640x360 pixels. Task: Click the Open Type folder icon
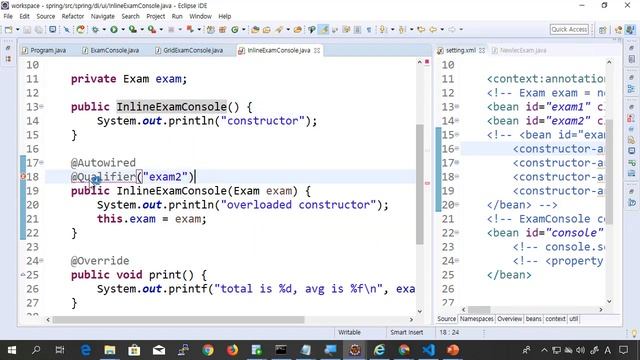click(x=255, y=29)
